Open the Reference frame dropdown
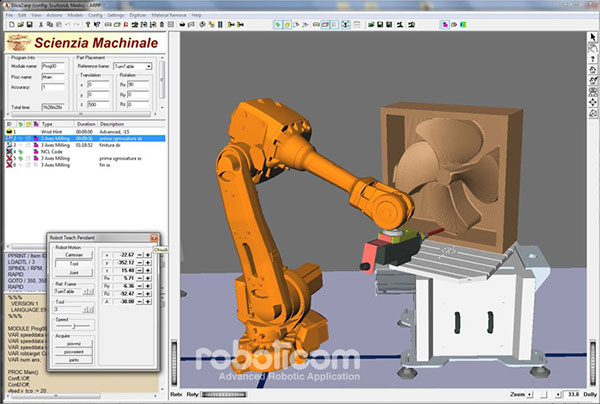Viewport: 600px width, 404px height. point(133,66)
